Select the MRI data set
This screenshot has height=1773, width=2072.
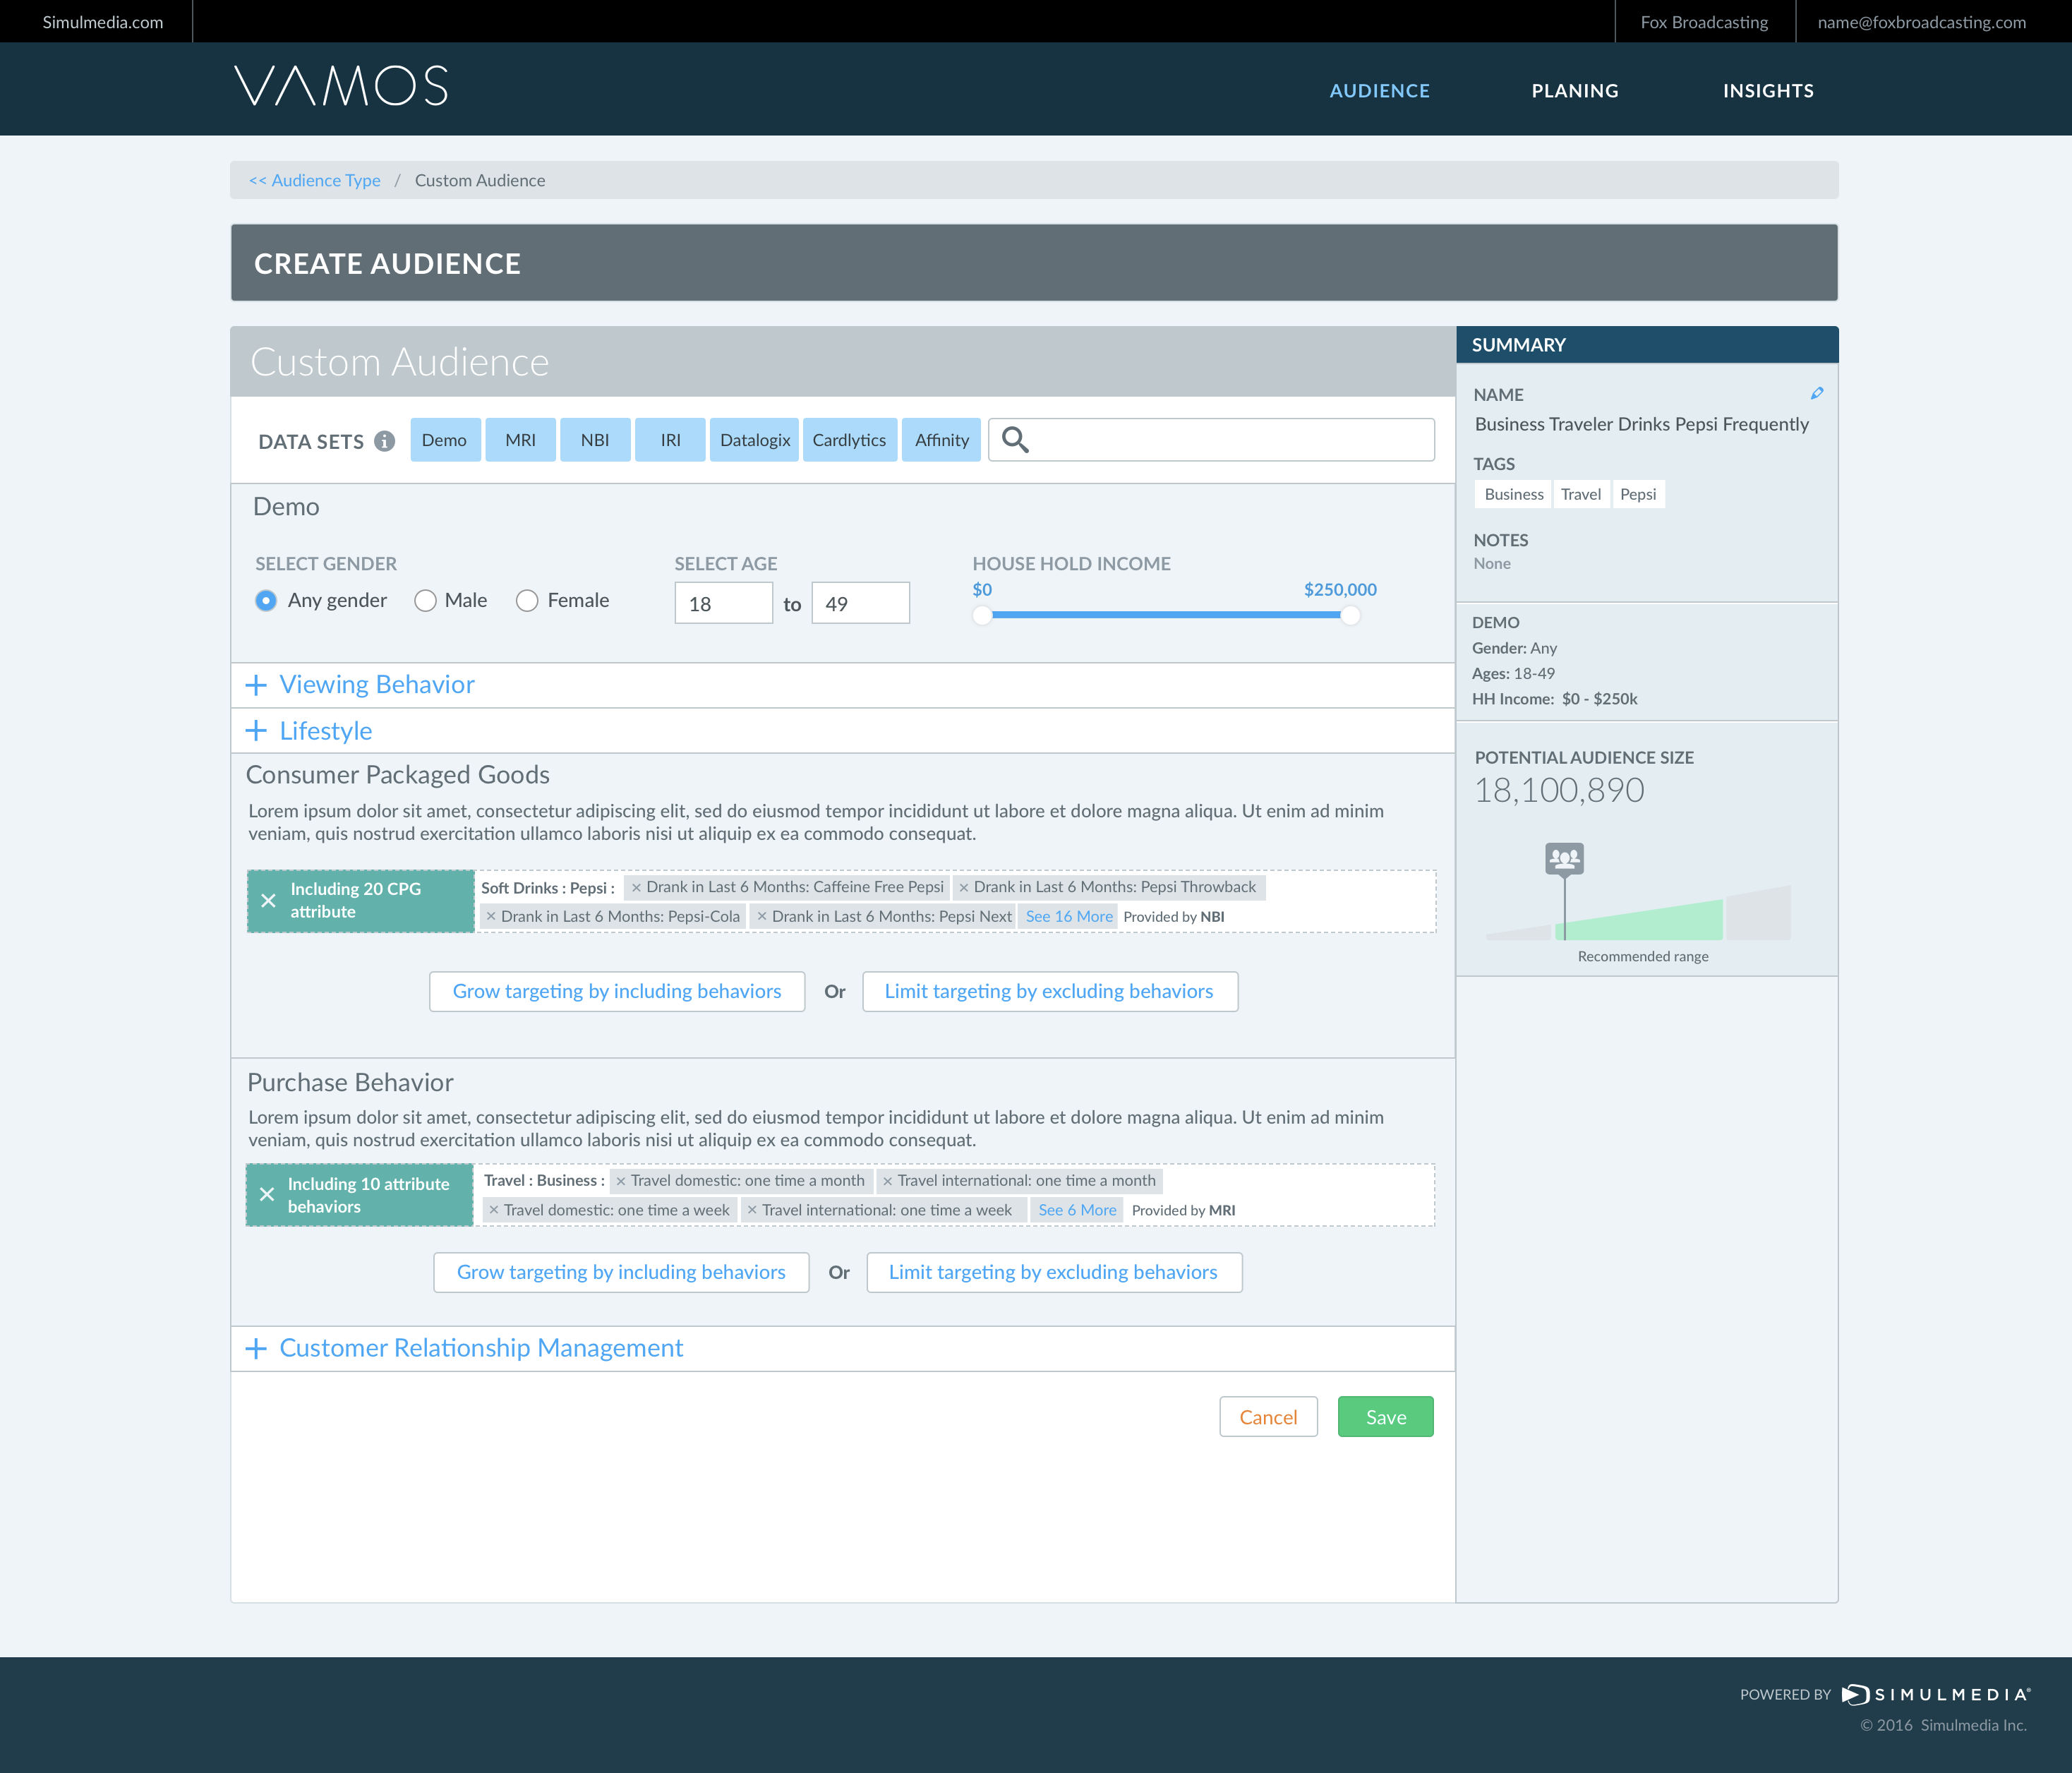click(520, 440)
